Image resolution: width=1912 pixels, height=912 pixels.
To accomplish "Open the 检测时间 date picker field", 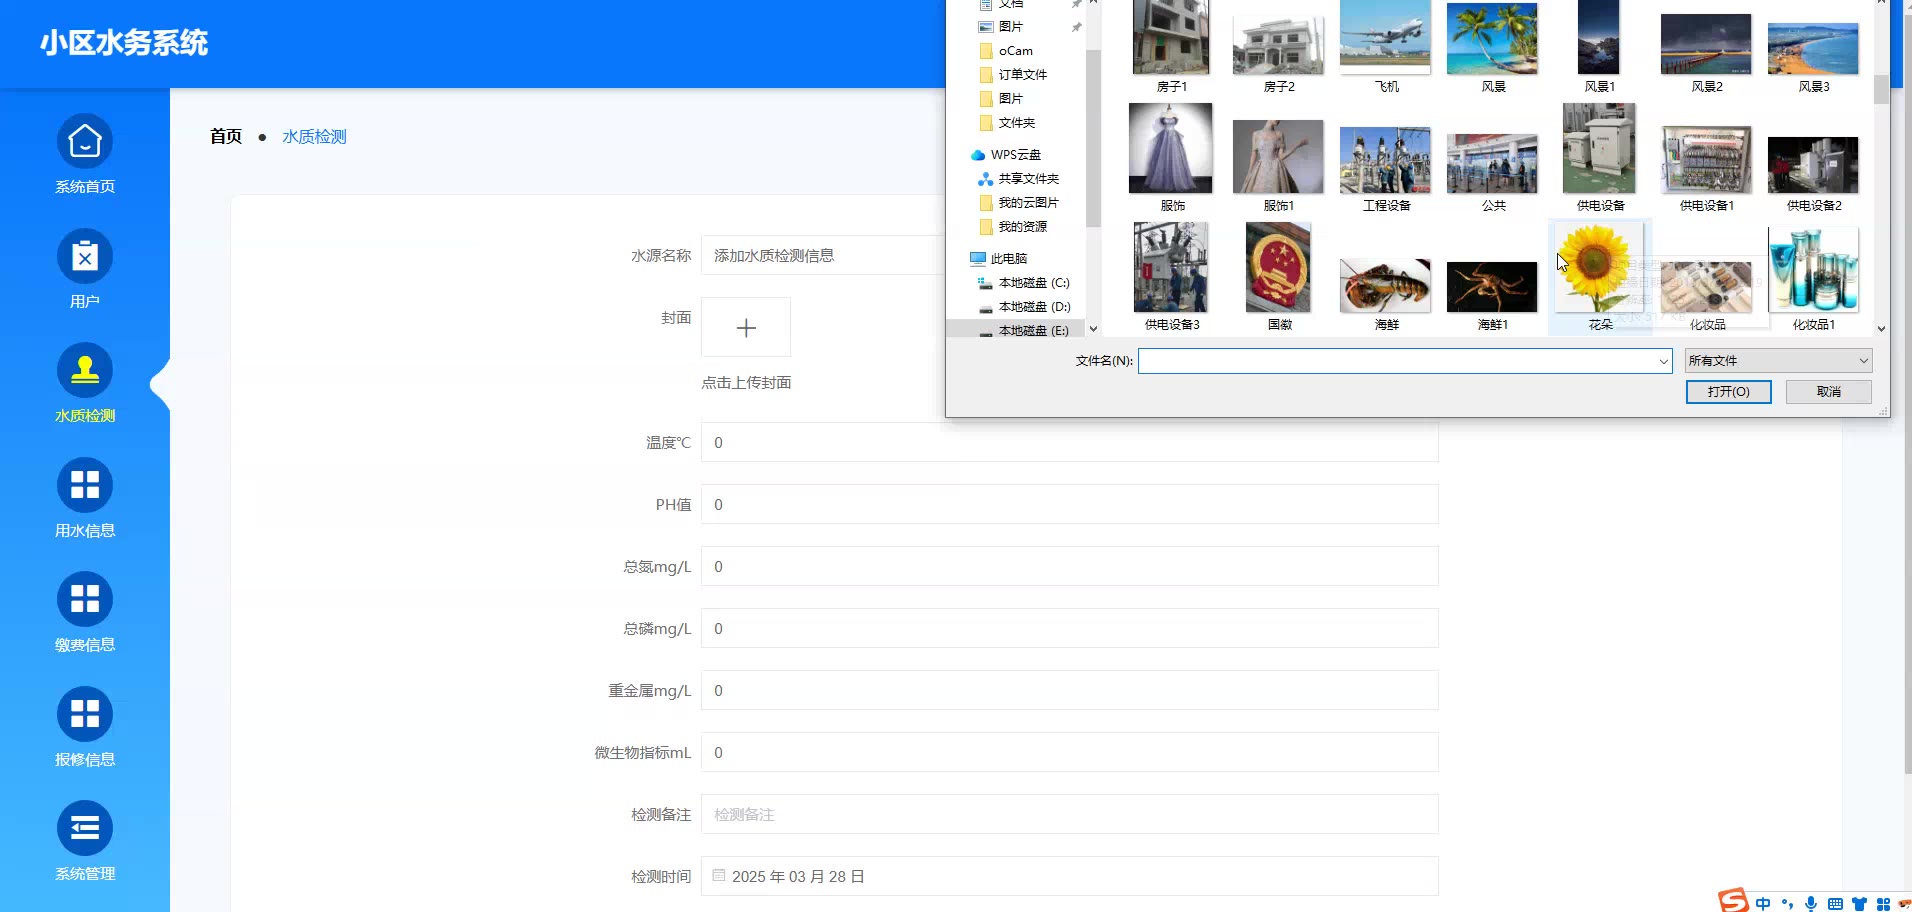I will pyautogui.click(x=1069, y=876).
